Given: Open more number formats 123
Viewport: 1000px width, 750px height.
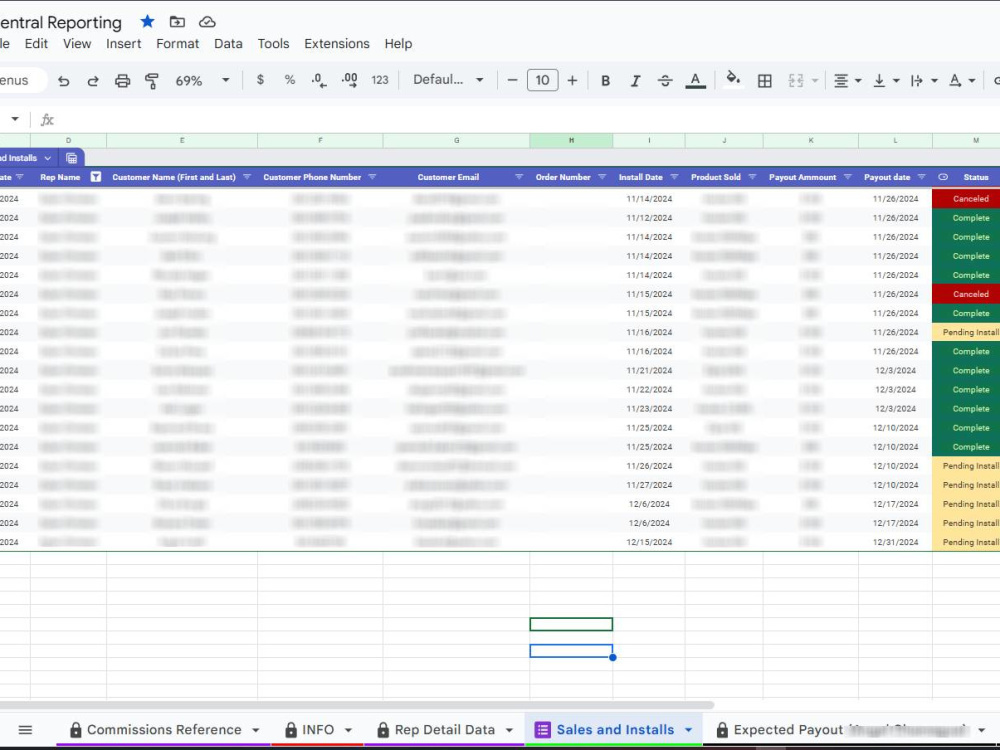Looking at the screenshot, I should pyautogui.click(x=379, y=80).
